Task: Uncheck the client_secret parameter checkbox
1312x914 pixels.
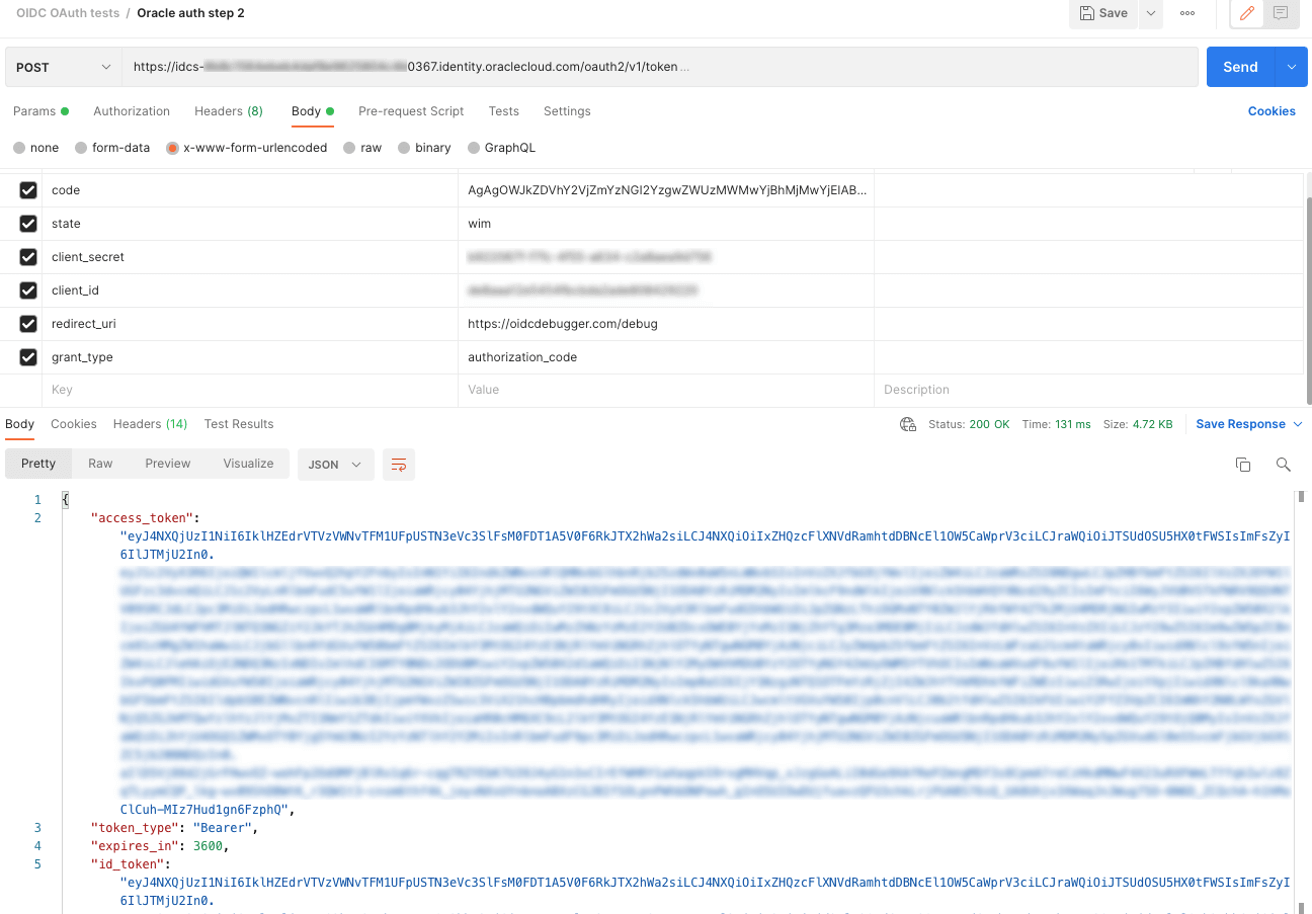Action: point(28,257)
